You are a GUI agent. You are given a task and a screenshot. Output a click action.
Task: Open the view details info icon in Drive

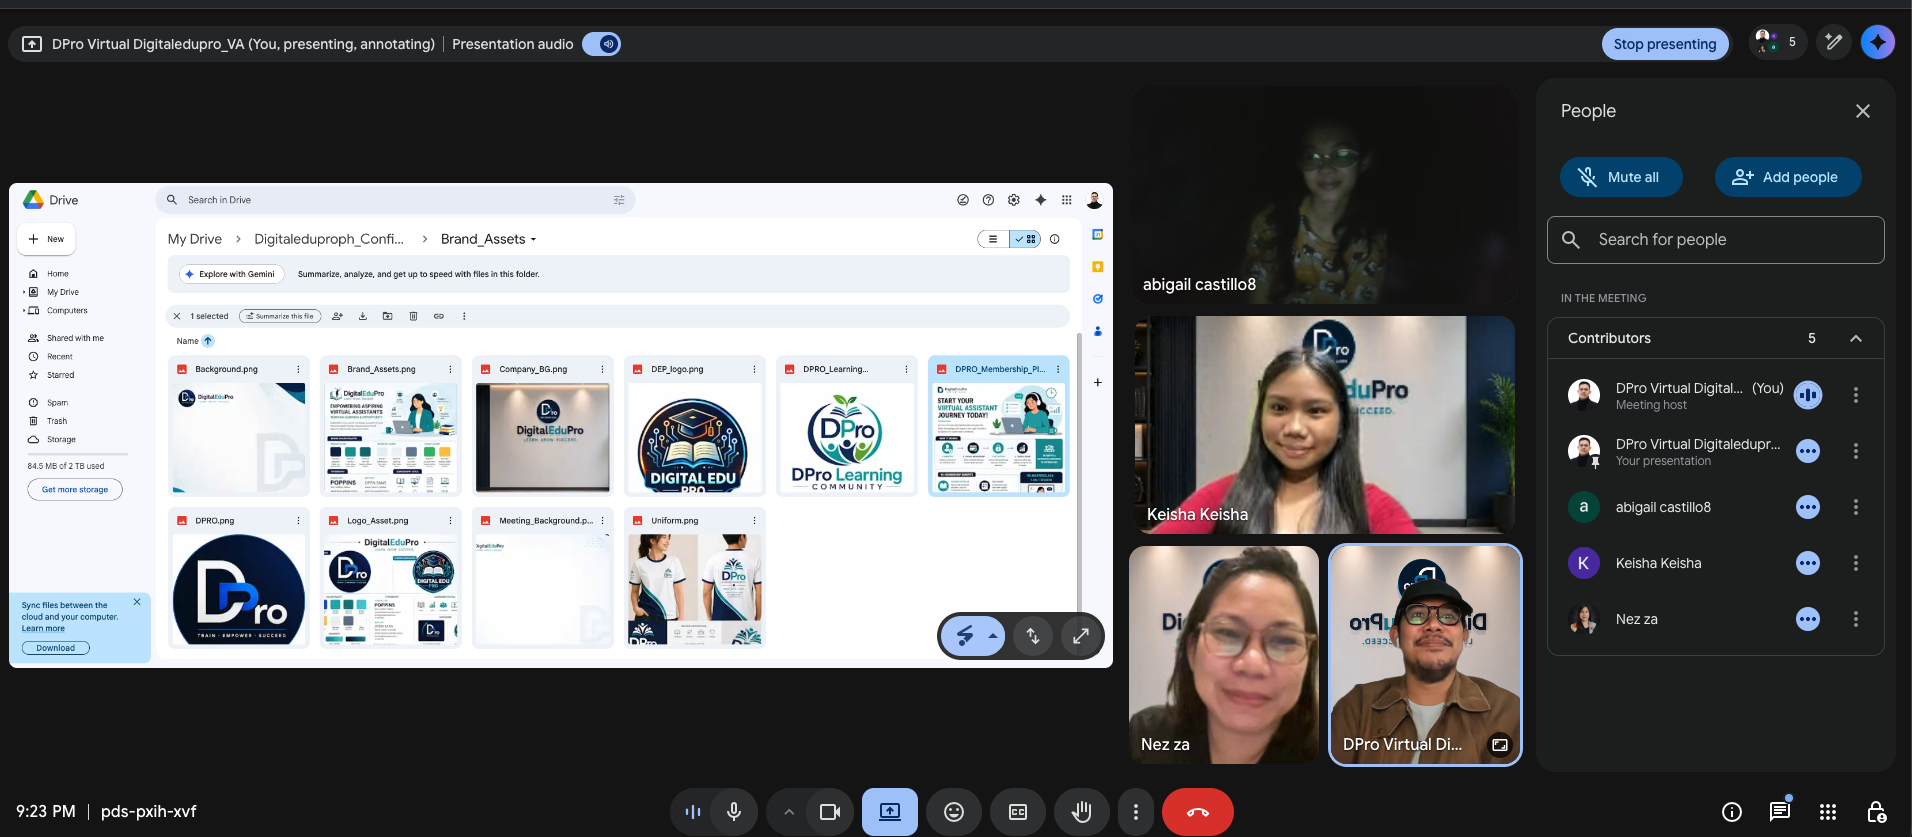(1054, 239)
